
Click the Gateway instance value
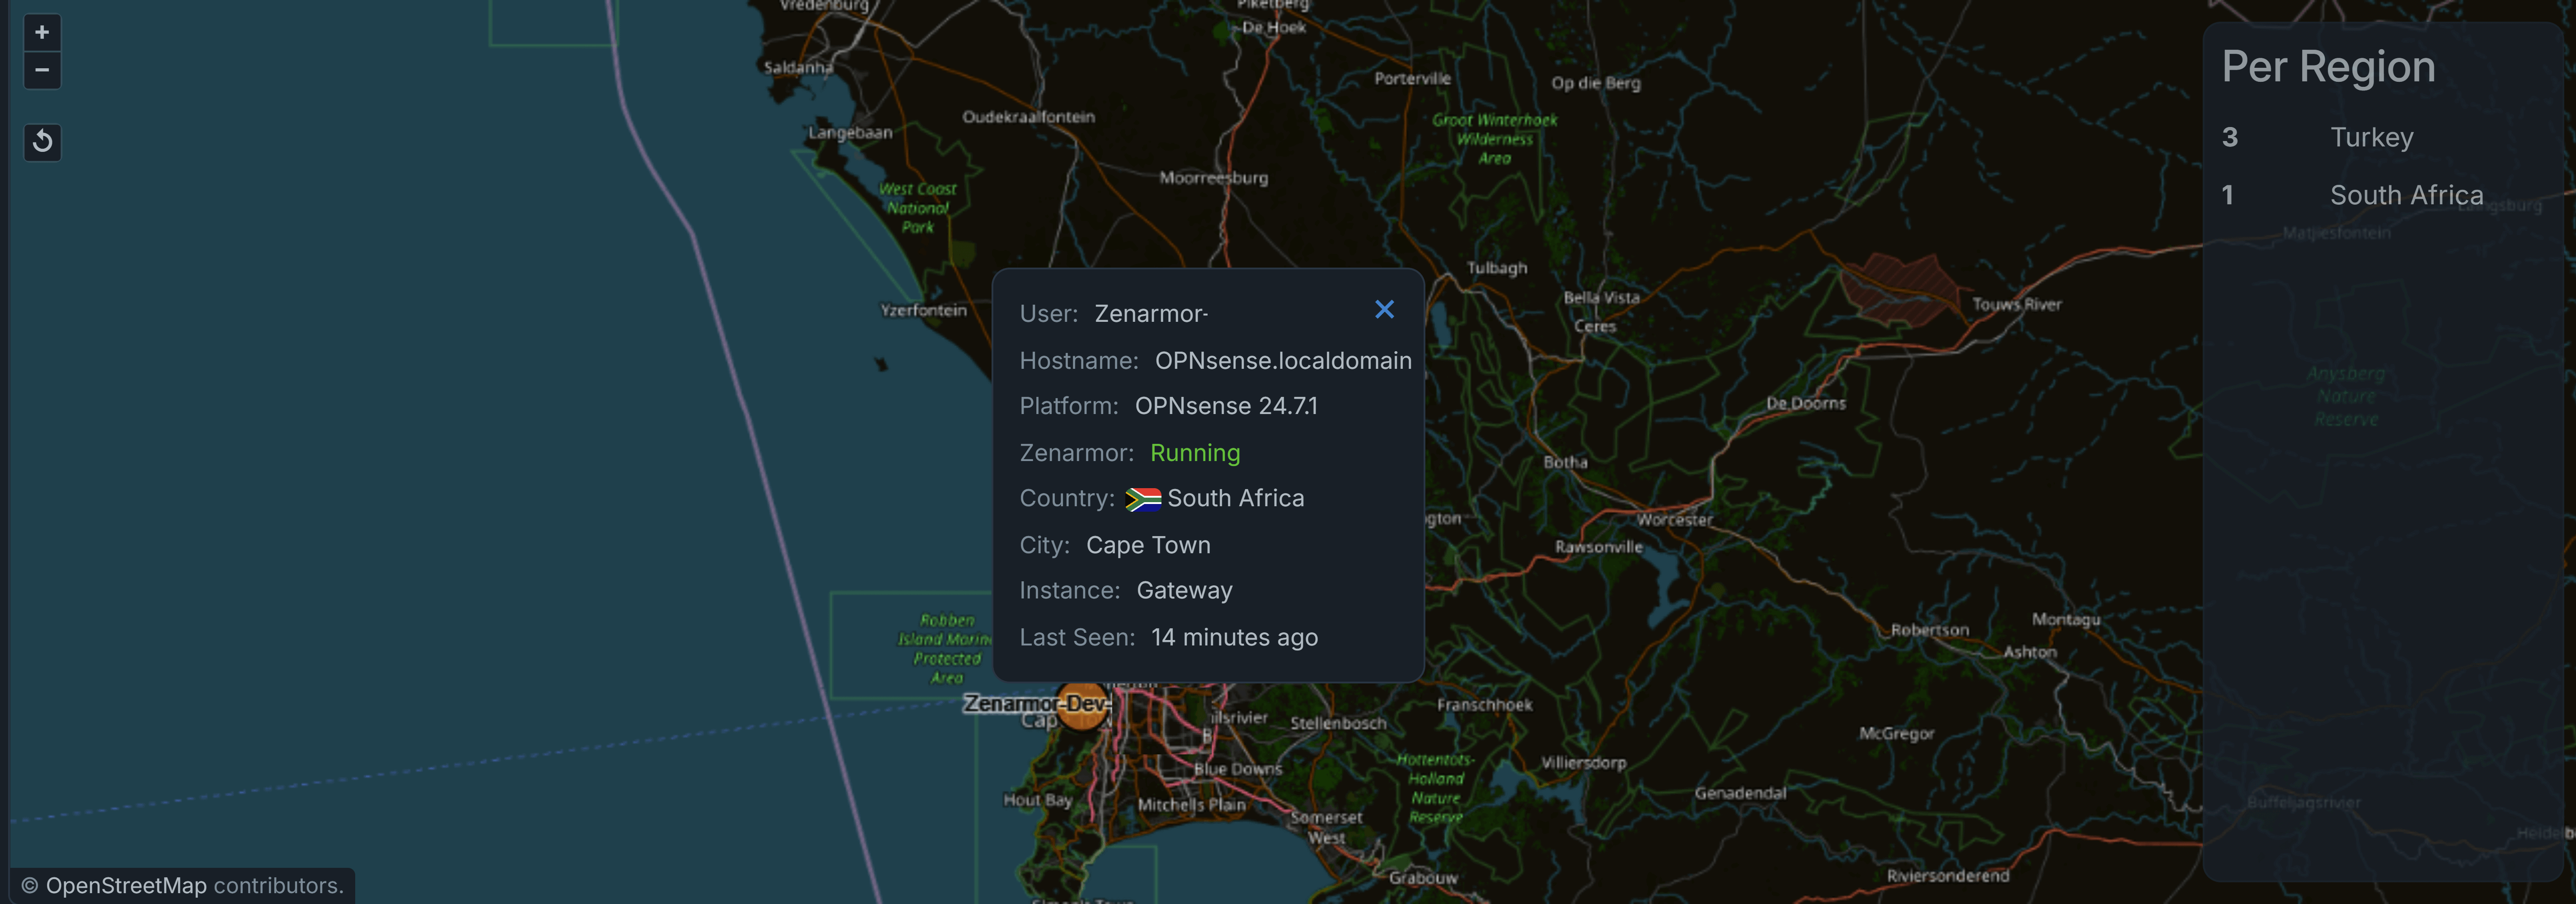click(1184, 591)
